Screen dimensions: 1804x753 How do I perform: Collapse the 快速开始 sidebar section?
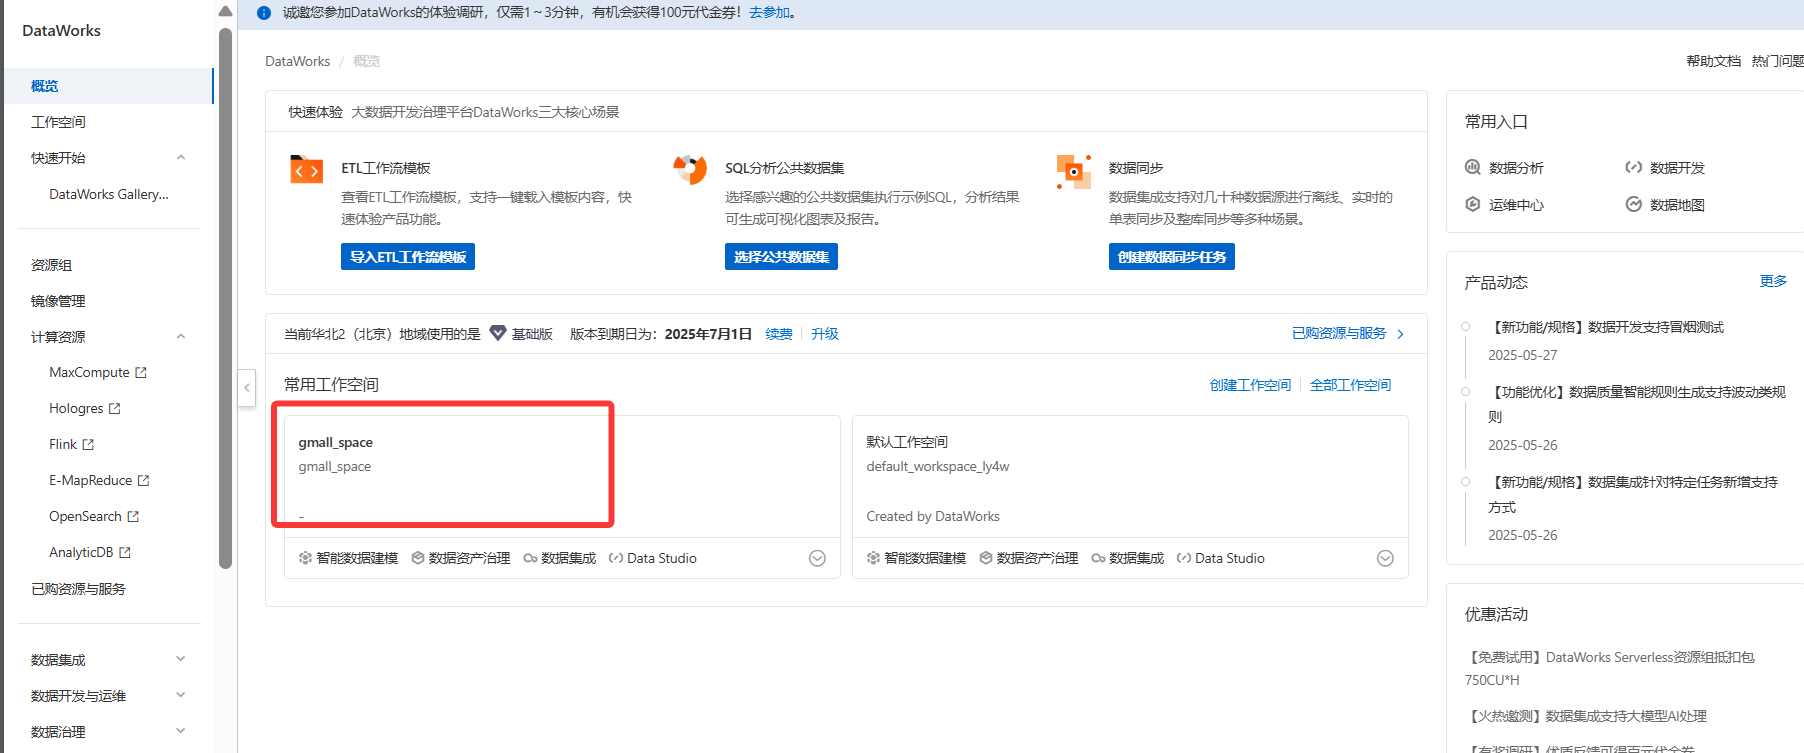181,158
